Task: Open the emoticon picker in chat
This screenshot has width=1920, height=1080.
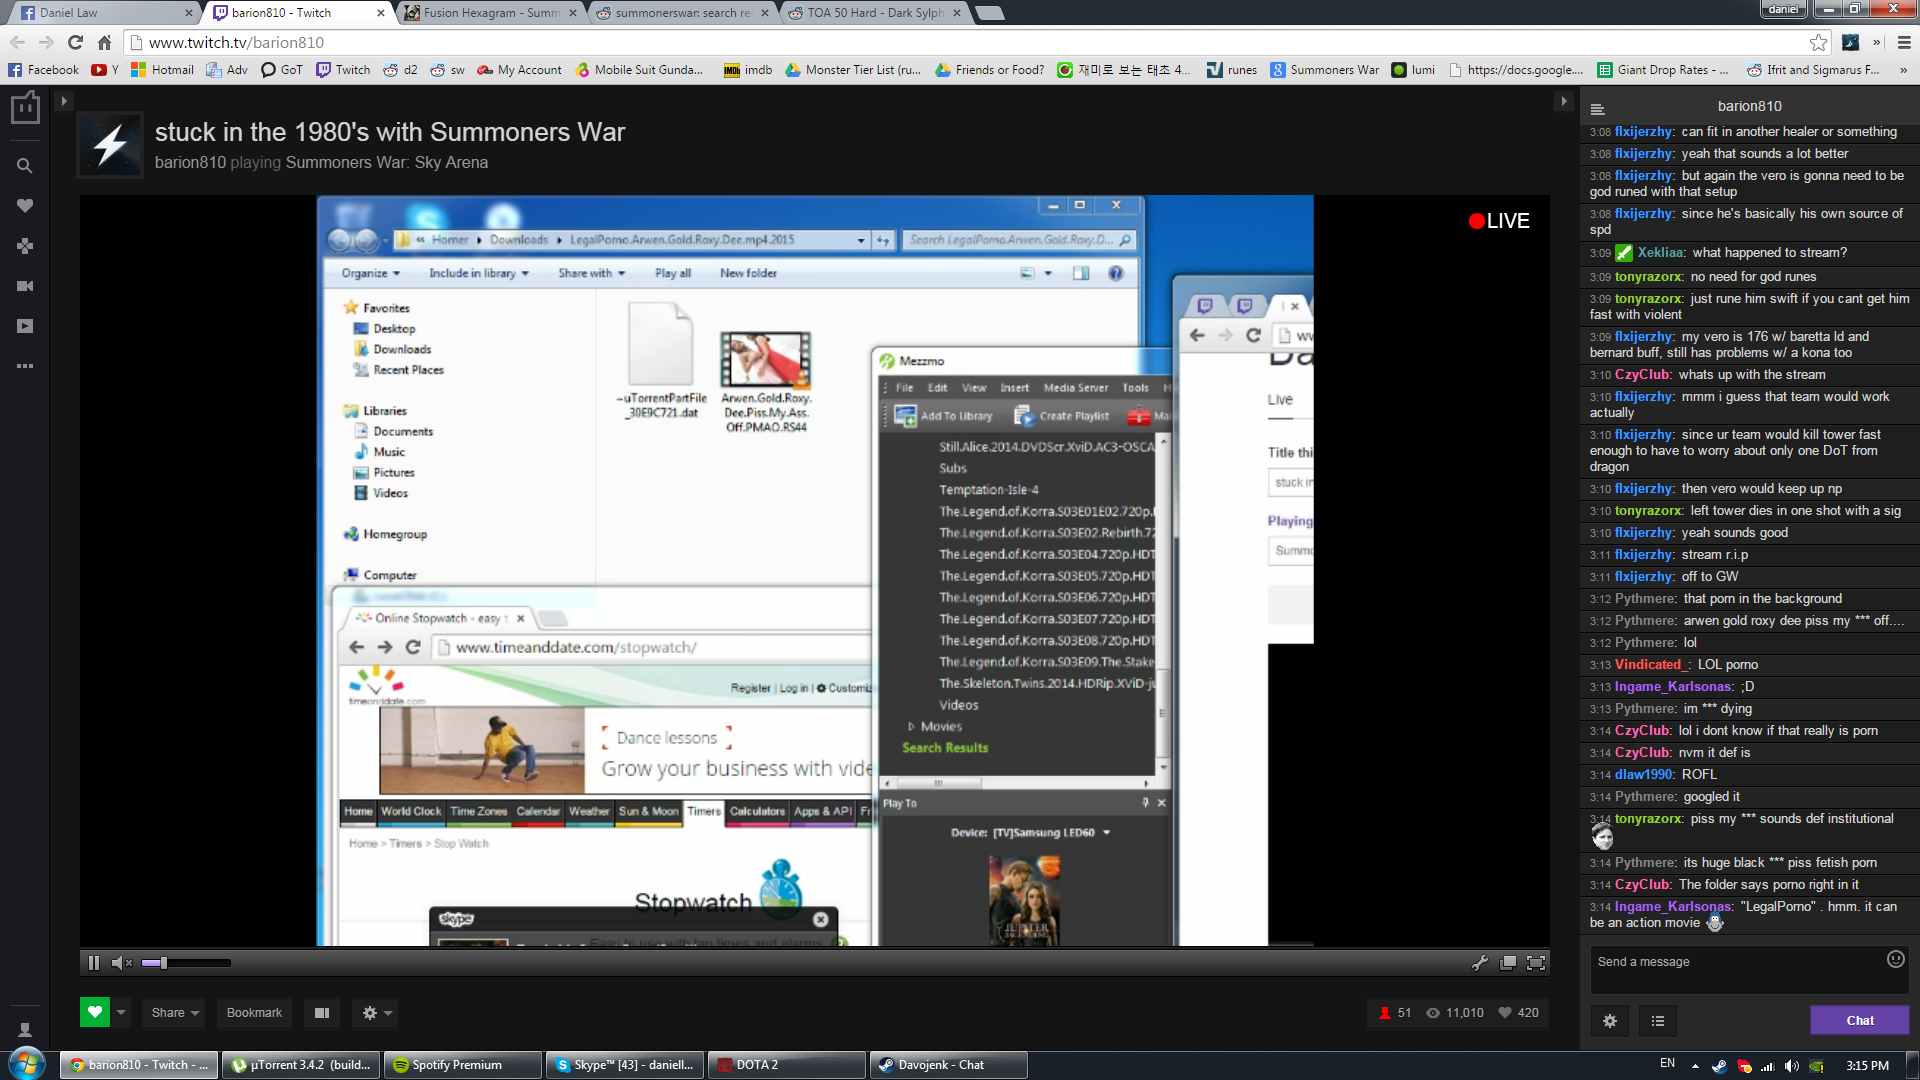Action: click(1895, 960)
